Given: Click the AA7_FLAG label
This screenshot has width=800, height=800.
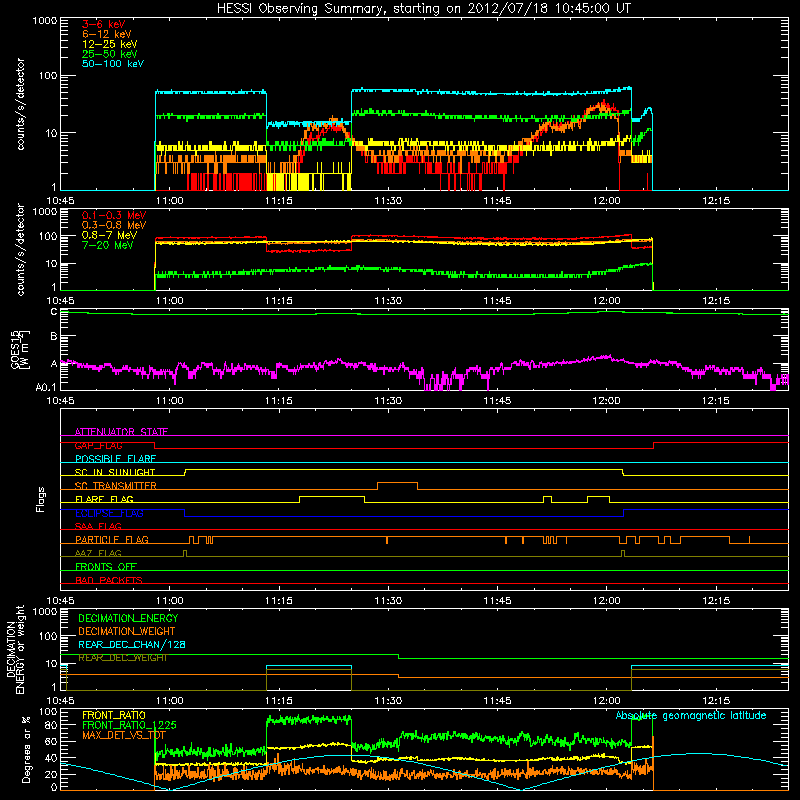Looking at the screenshot, I should click(98, 553).
